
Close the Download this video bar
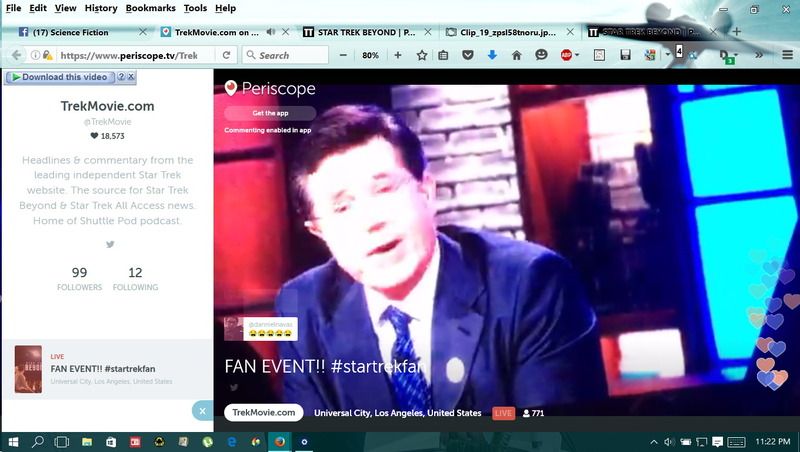(131, 77)
